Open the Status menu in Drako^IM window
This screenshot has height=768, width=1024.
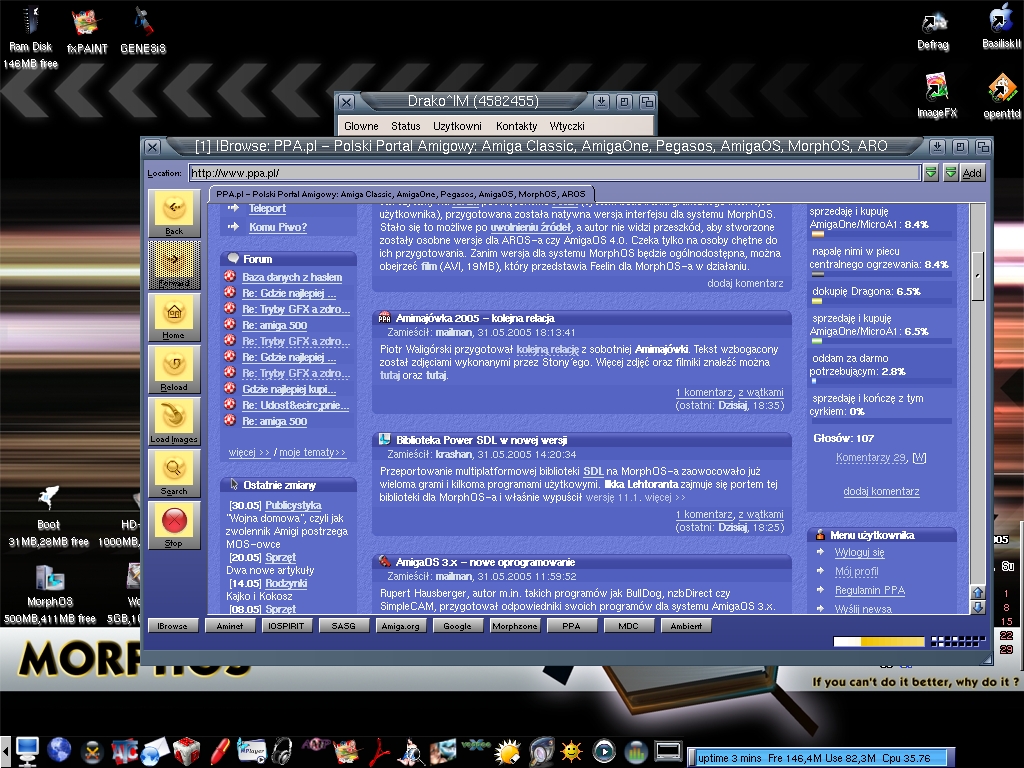click(406, 126)
